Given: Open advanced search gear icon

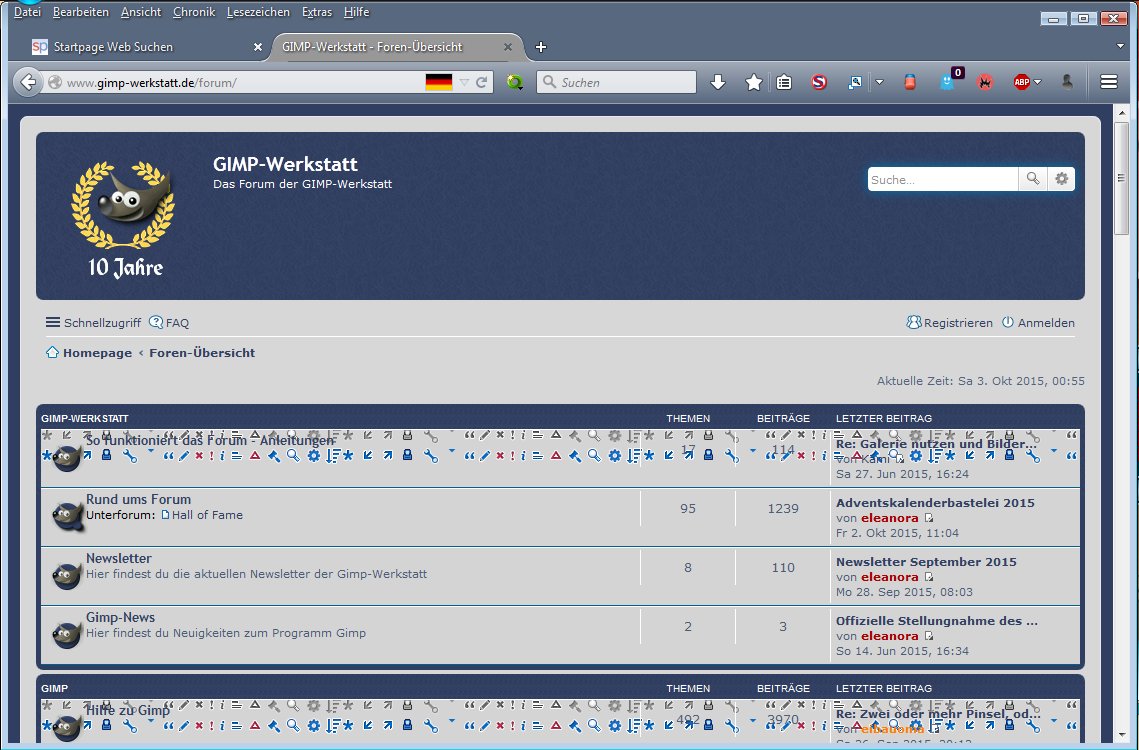Looking at the screenshot, I should tap(1061, 179).
